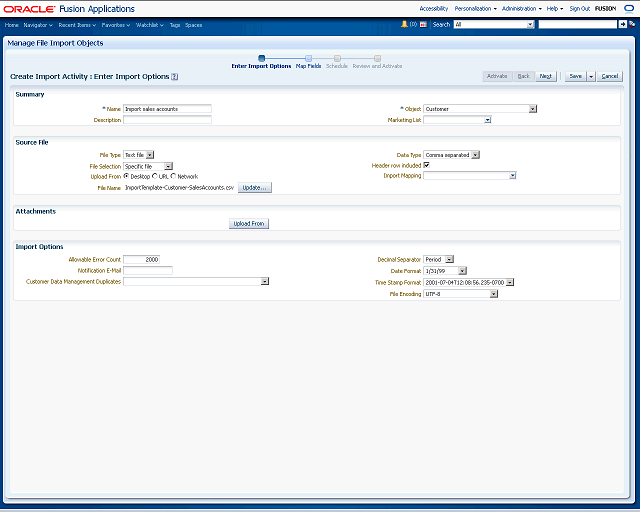Viewport: 640px width, 512px height.
Task: Open the Object dropdown showing Customer
Action: pos(533,109)
